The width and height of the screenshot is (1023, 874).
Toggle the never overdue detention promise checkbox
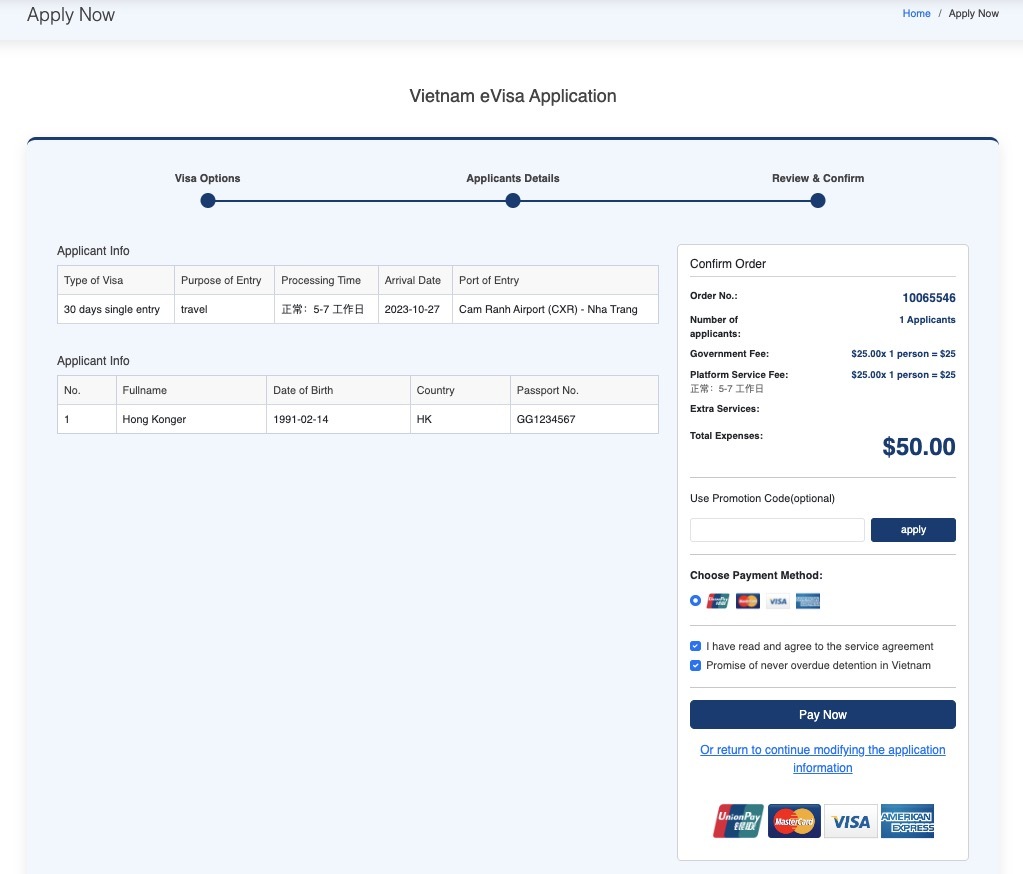(x=696, y=665)
